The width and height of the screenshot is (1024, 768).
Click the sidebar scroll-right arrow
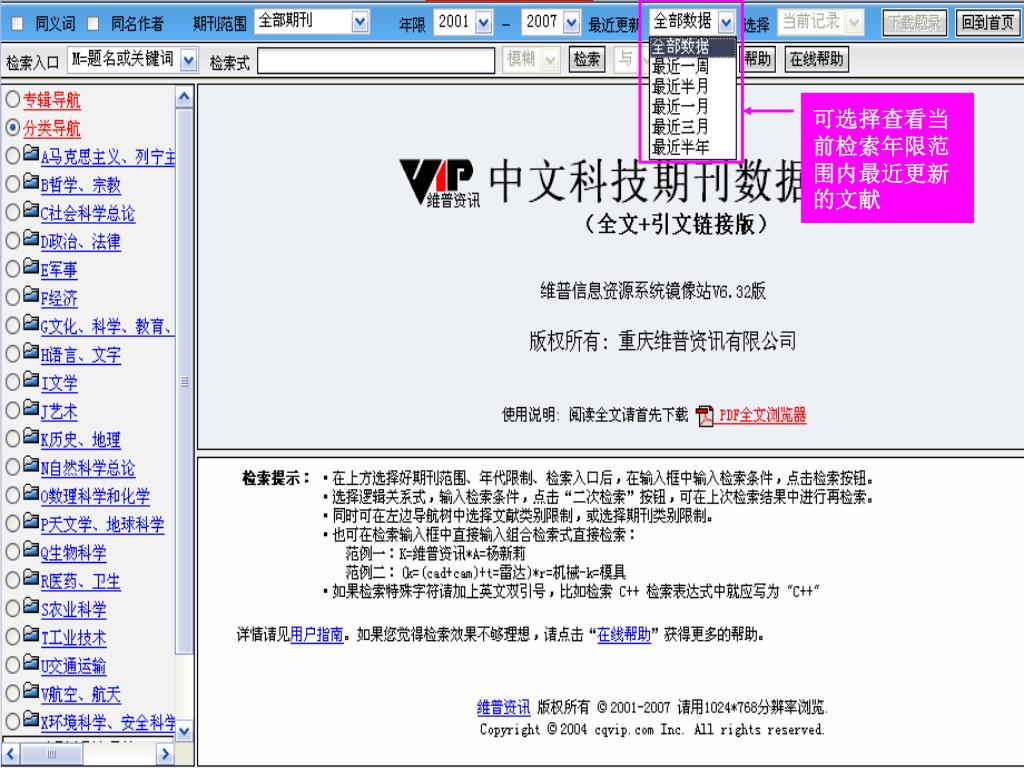coord(165,754)
